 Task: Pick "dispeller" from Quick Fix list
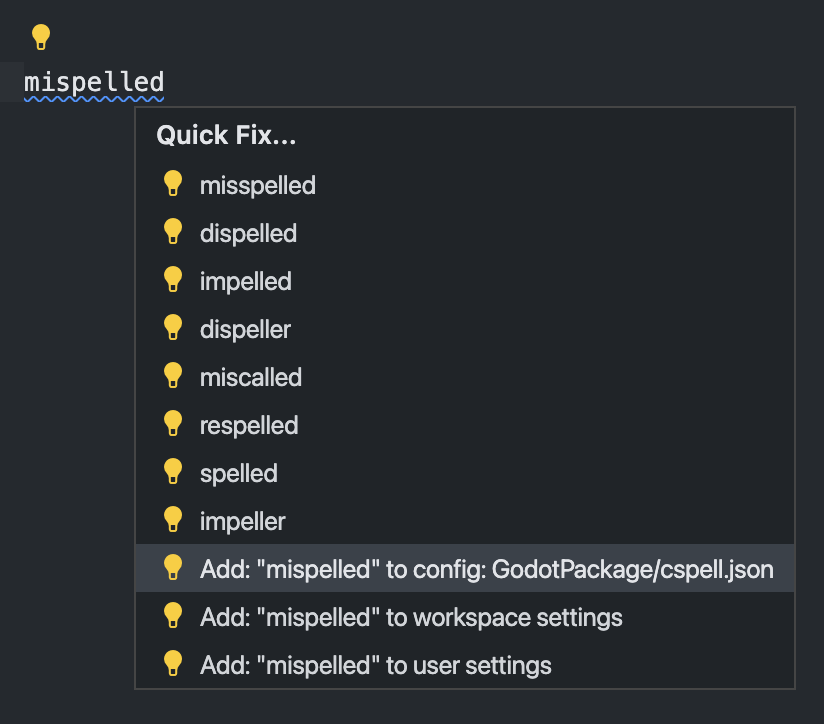(x=245, y=329)
